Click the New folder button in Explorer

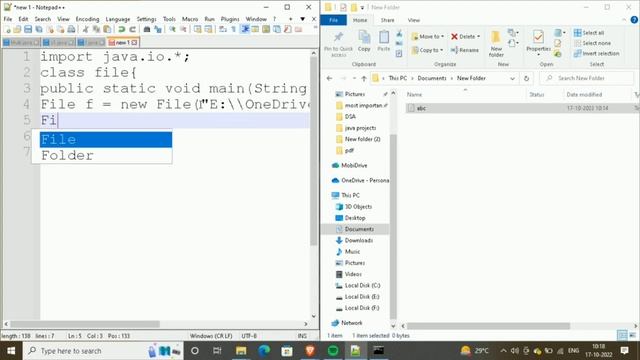496,43
